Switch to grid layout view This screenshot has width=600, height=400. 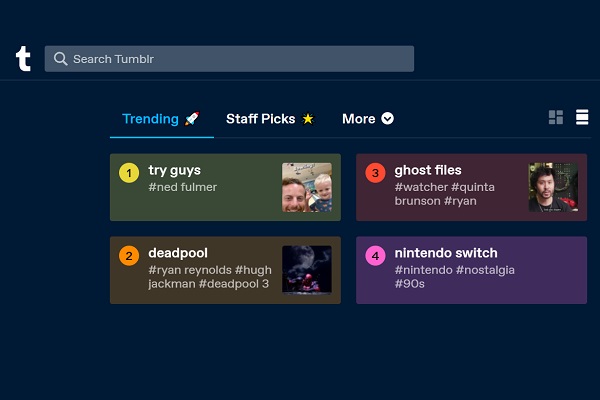coord(556,117)
